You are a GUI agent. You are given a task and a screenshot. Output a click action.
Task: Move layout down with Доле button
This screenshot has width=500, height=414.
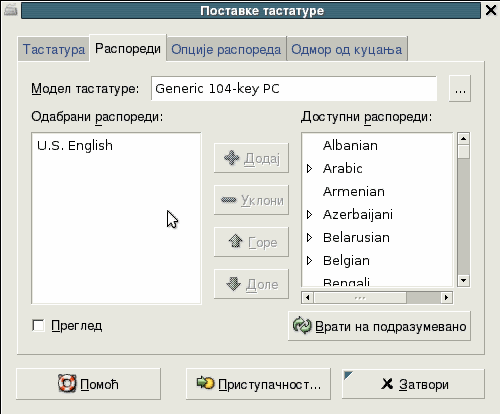tap(251, 284)
